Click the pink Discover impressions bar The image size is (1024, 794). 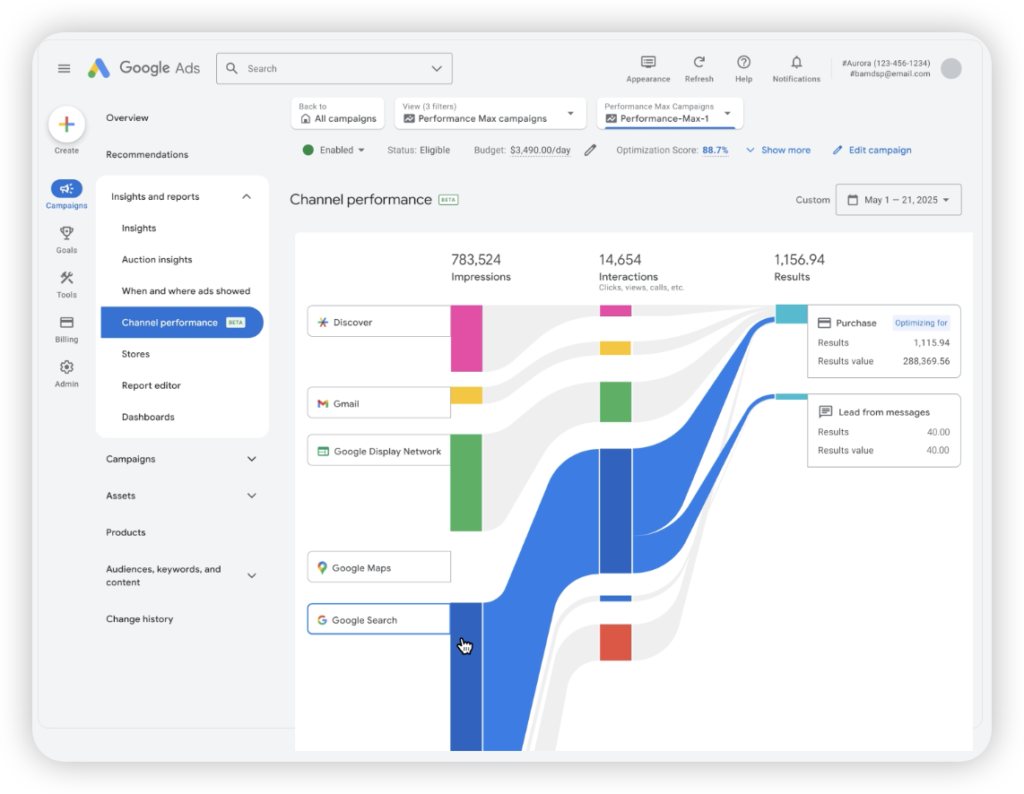tap(466, 338)
